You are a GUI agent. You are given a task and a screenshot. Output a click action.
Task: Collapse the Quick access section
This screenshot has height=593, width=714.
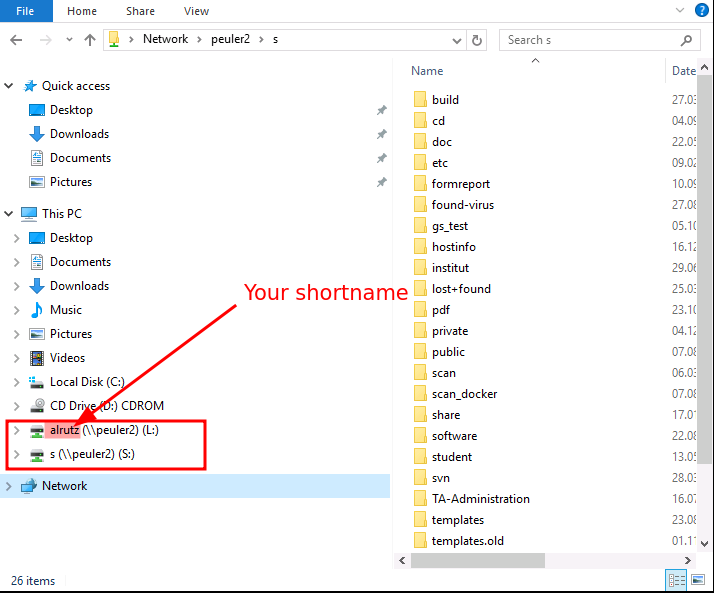coord(9,86)
